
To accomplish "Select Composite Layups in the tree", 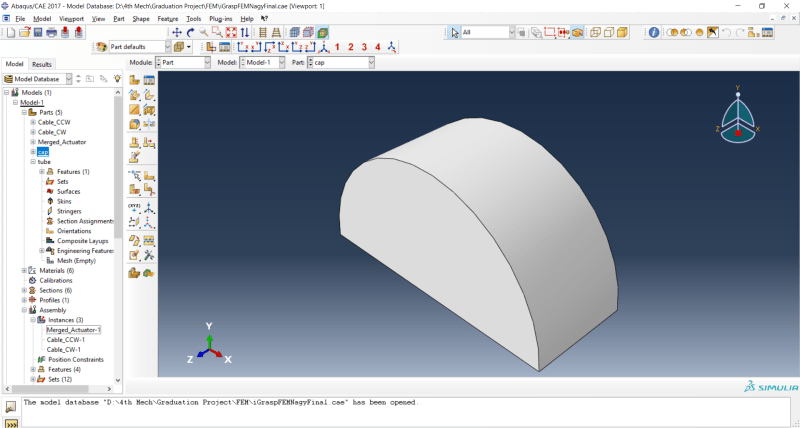I will (x=83, y=241).
